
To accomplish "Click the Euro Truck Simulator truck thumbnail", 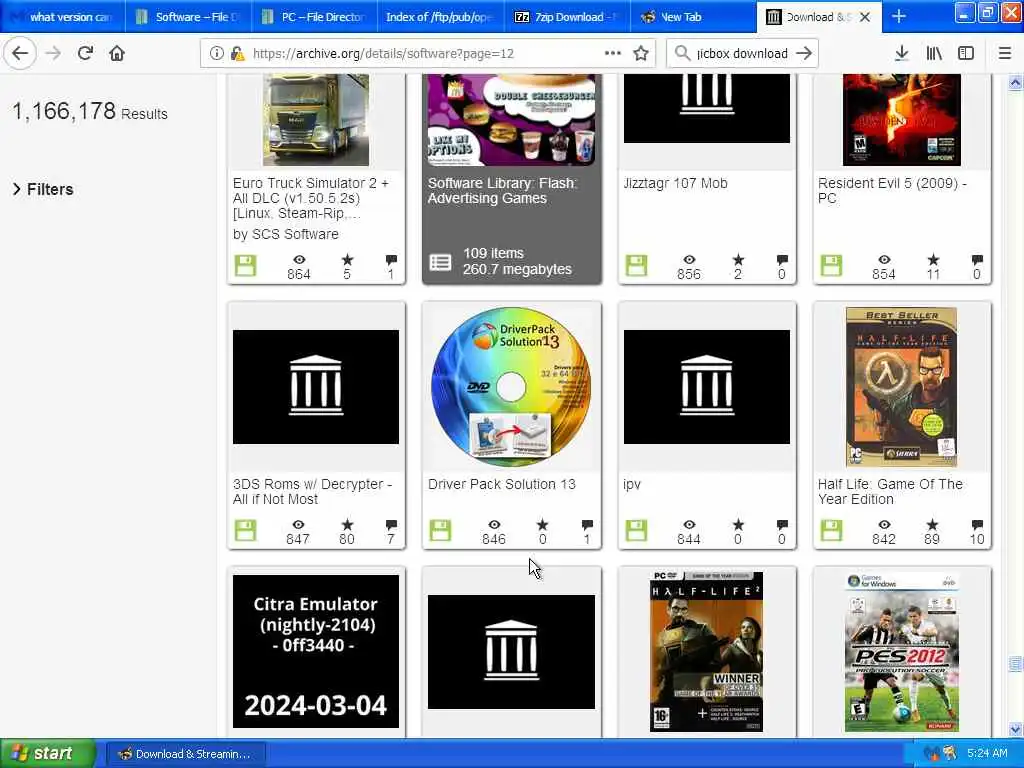I will tap(316, 120).
